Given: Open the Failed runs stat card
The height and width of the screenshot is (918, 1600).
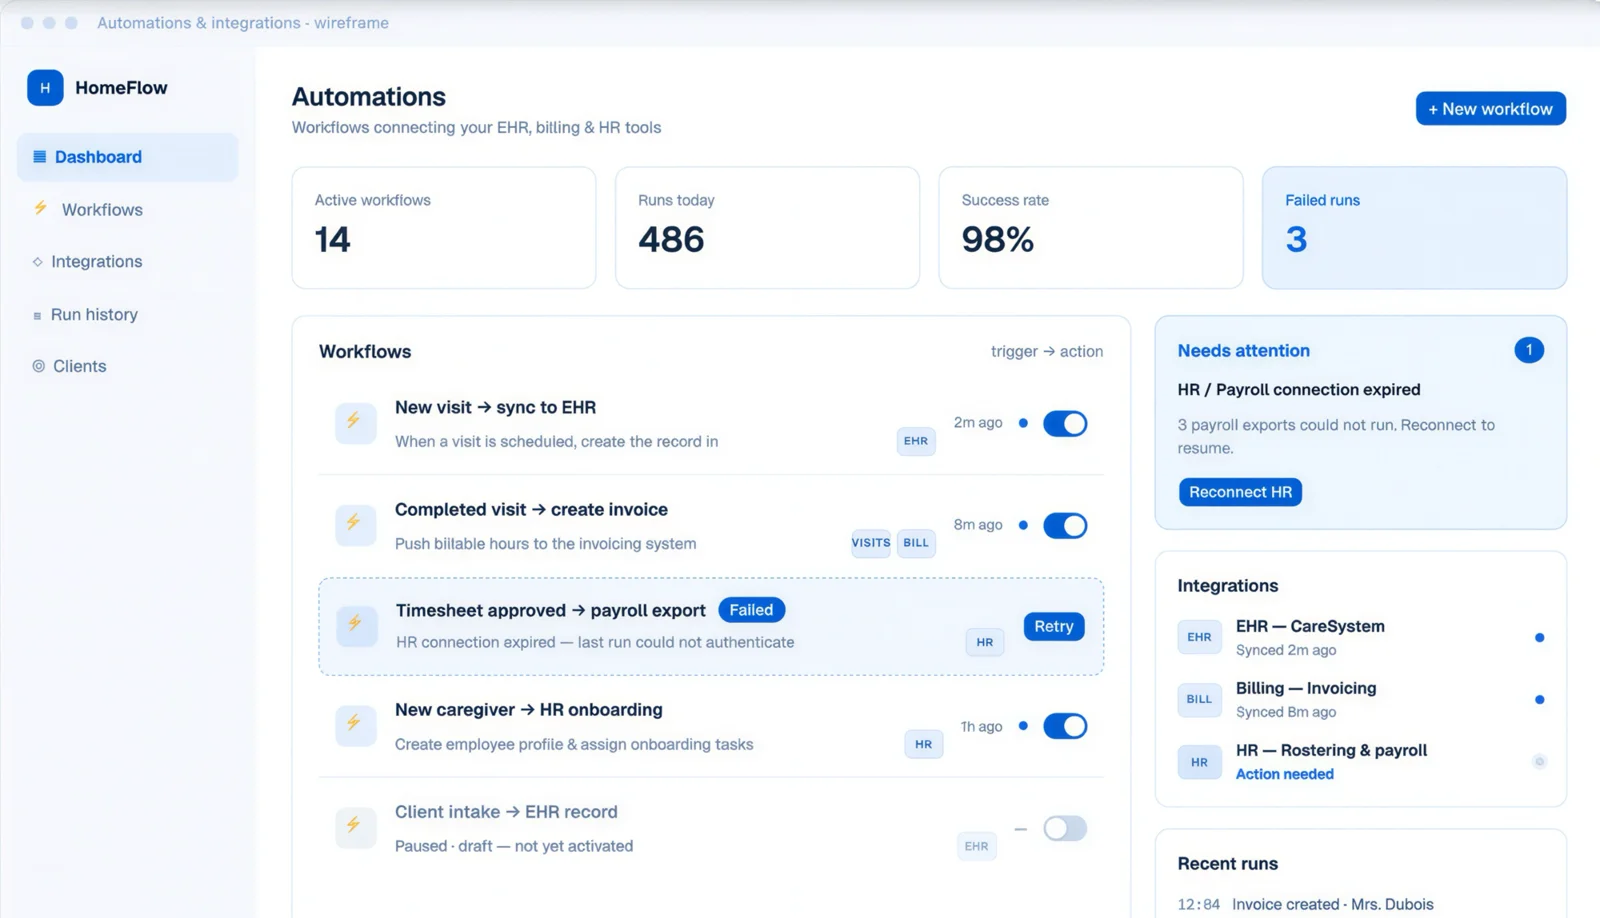Looking at the screenshot, I should click(x=1414, y=228).
